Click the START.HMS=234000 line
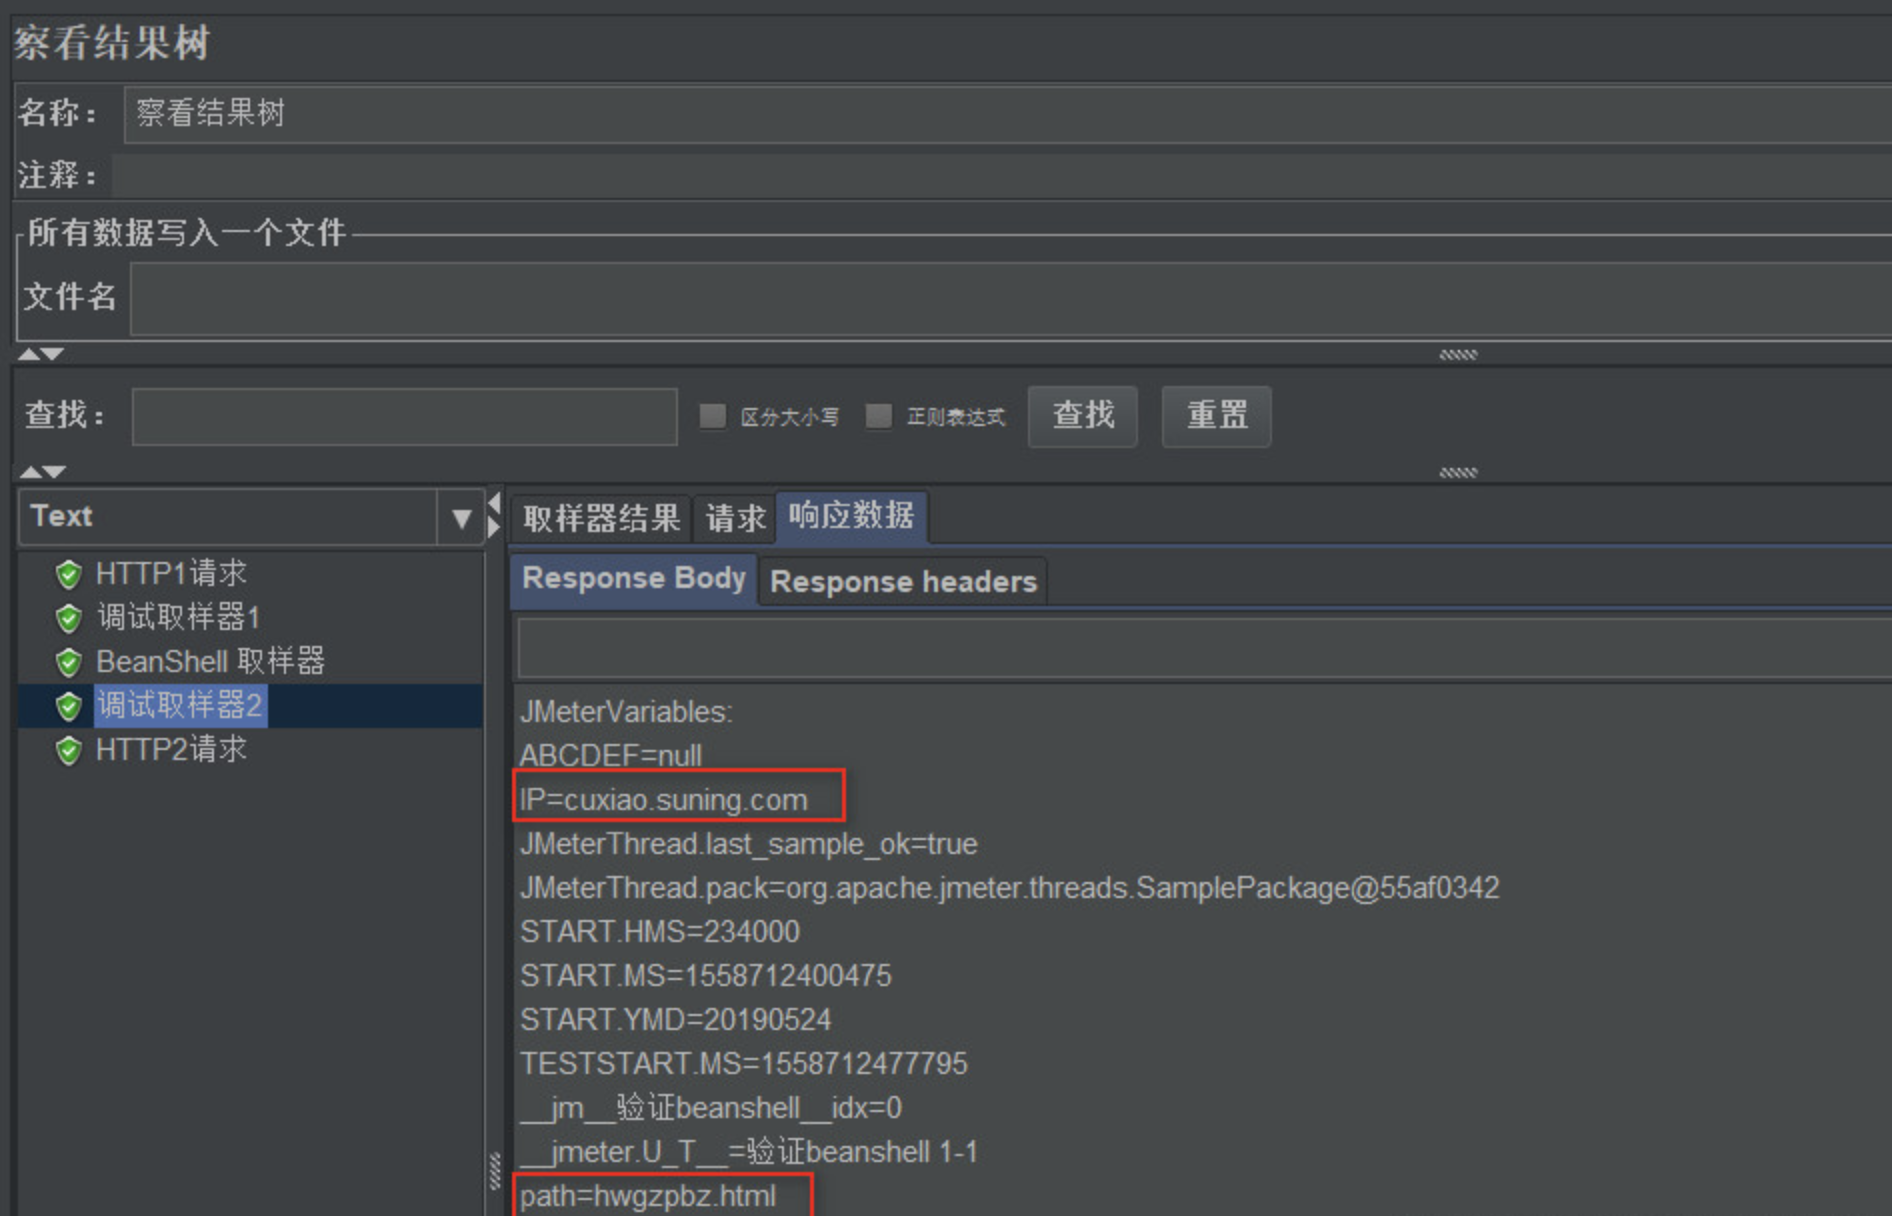 660,932
